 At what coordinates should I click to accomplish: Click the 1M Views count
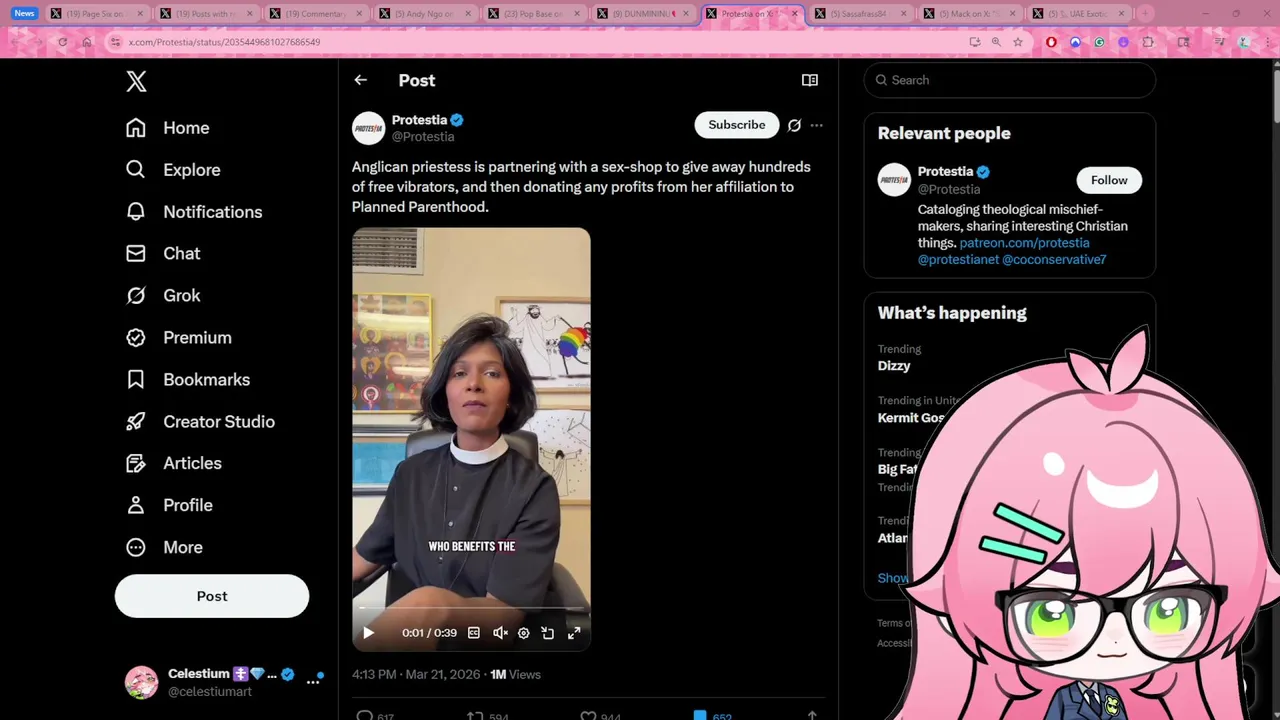515,675
